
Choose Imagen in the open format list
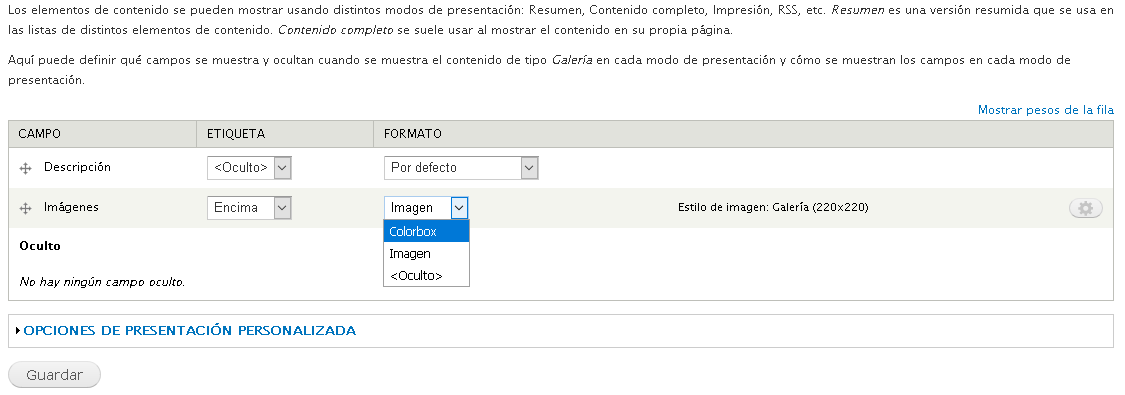click(x=426, y=254)
